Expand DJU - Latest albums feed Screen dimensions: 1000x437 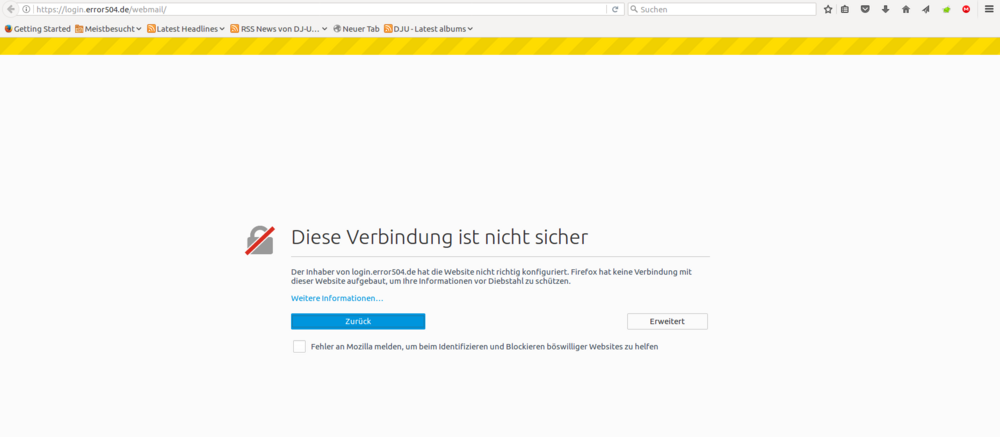429,29
